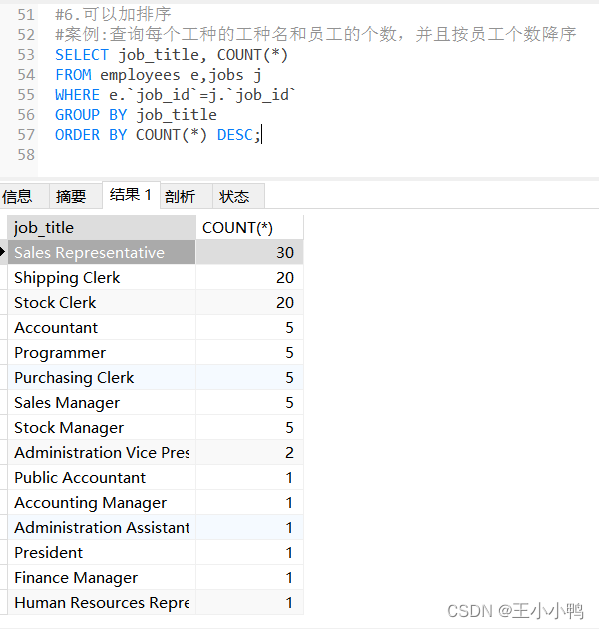This screenshot has width=599, height=629.
Task: Select the Sales Manager cell
Action: tap(102, 402)
